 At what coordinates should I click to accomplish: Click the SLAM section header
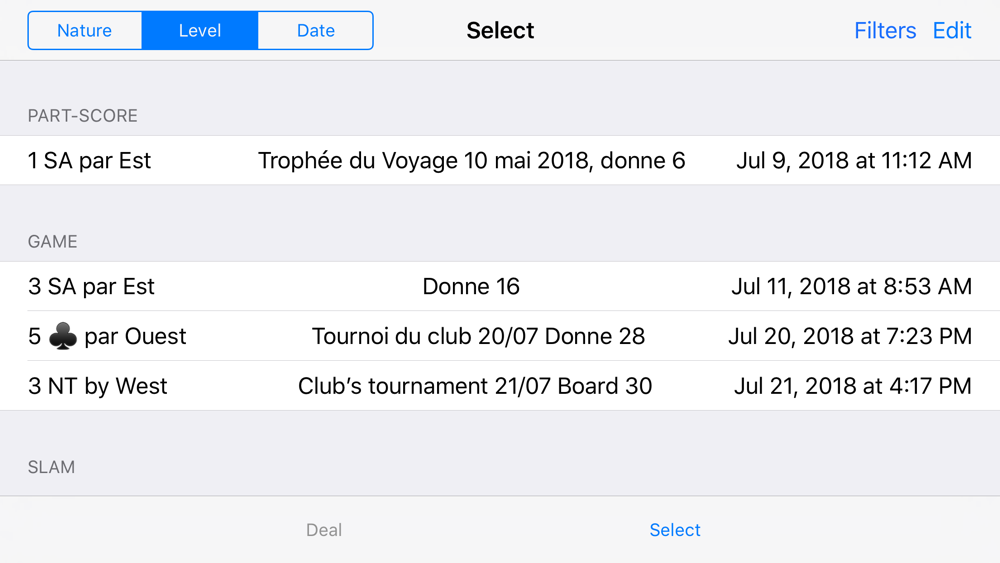[52, 467]
